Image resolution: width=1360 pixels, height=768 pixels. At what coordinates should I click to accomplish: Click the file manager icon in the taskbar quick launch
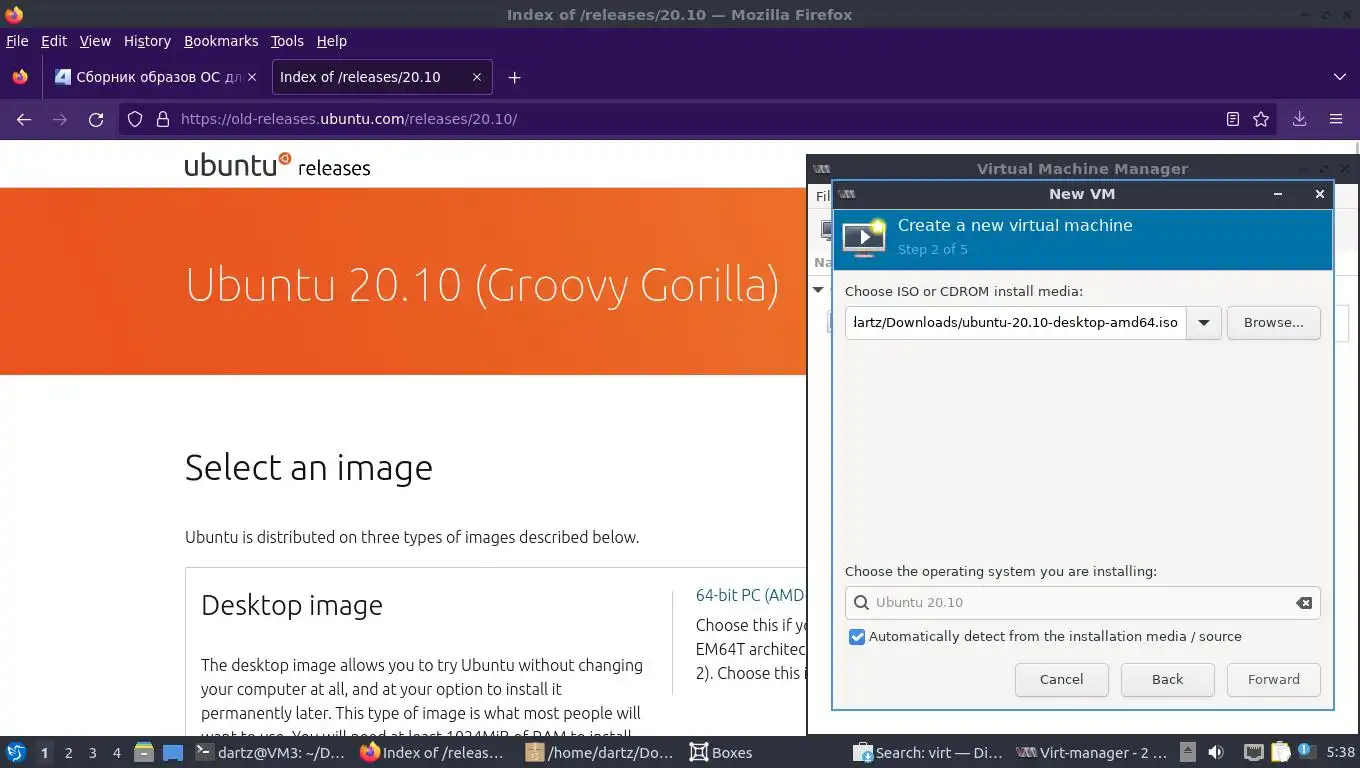[x=144, y=752]
